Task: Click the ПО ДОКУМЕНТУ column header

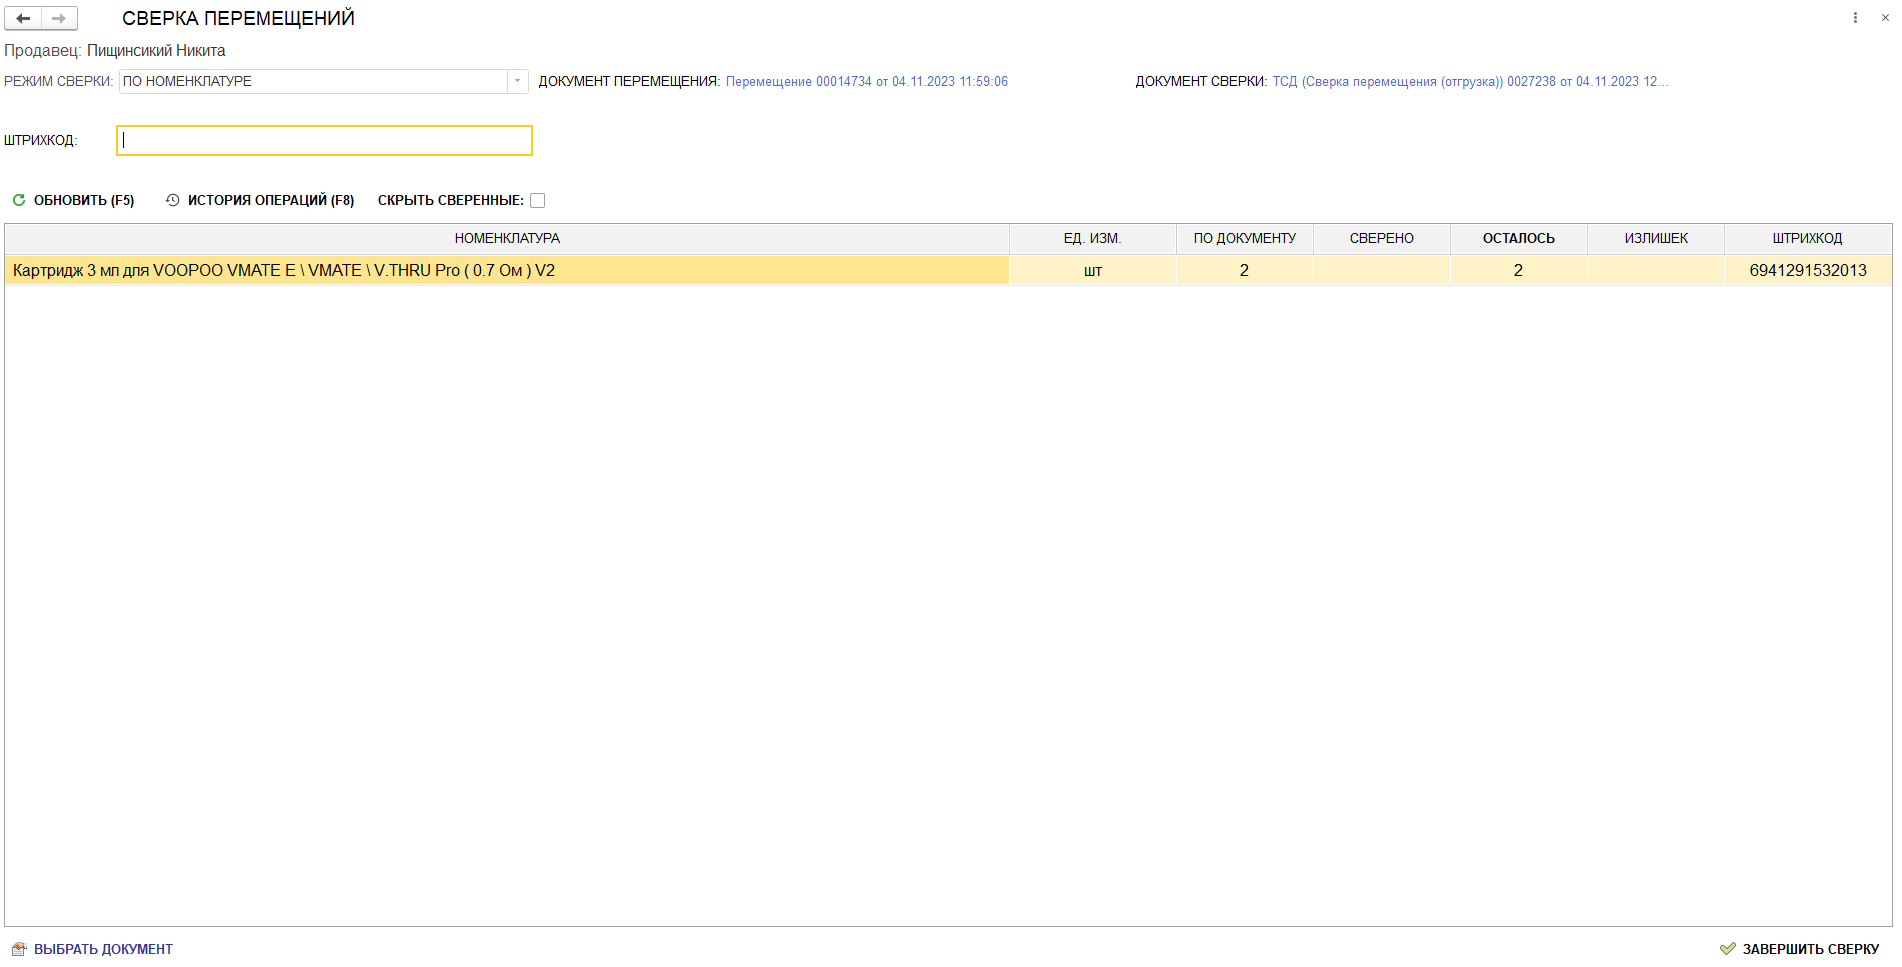Action: [1244, 238]
